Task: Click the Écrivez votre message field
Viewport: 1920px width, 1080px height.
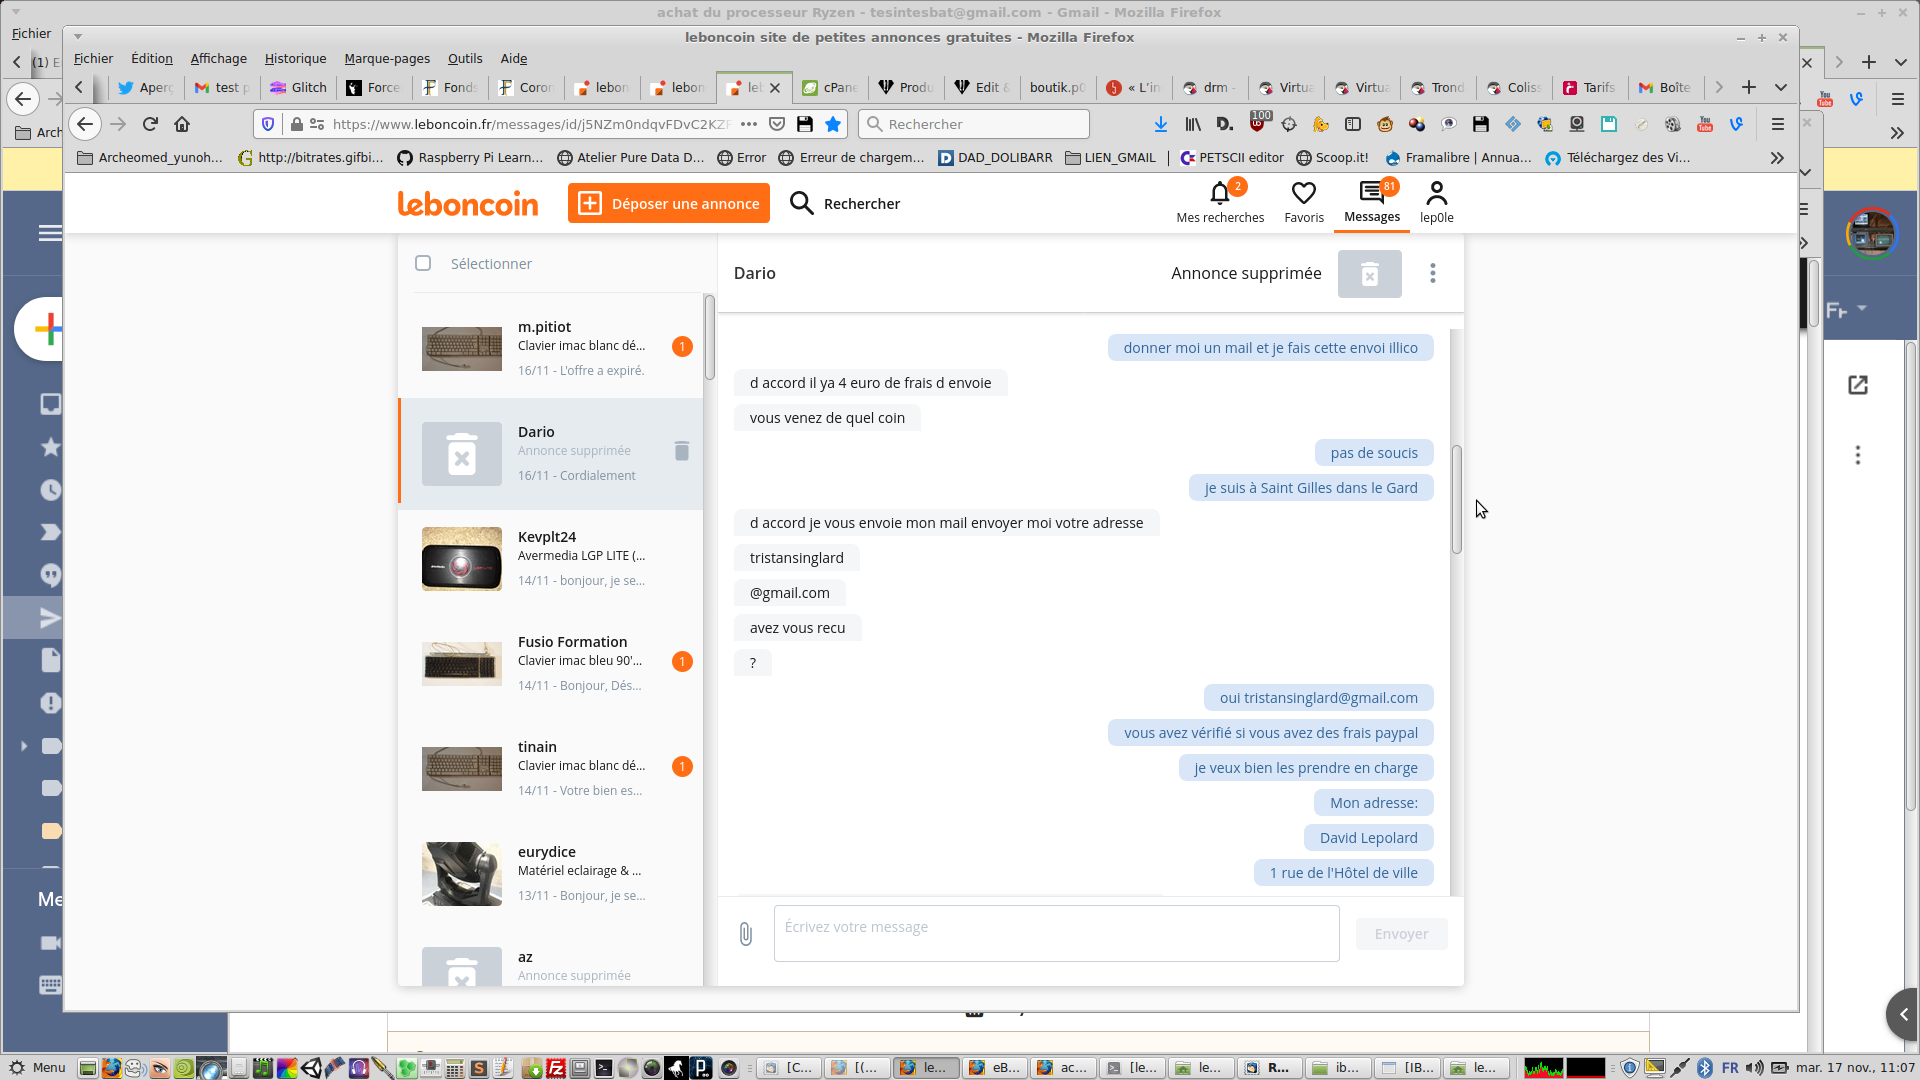Action: [1056, 934]
